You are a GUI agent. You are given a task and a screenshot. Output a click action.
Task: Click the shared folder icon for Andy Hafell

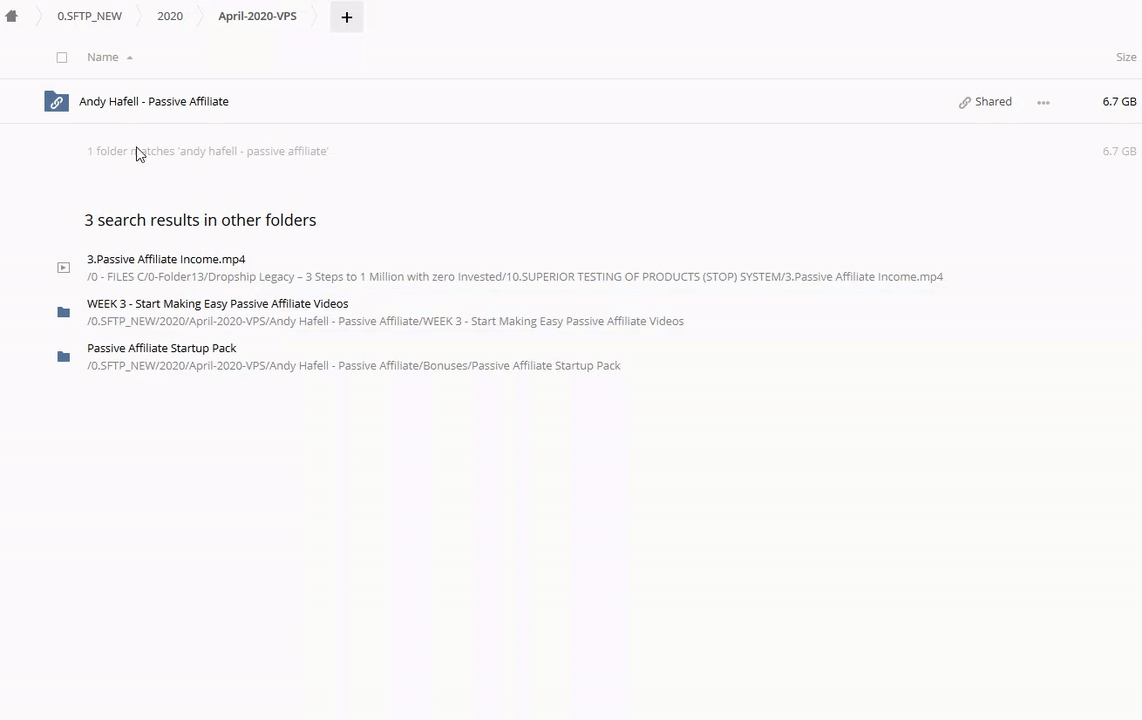(56, 101)
